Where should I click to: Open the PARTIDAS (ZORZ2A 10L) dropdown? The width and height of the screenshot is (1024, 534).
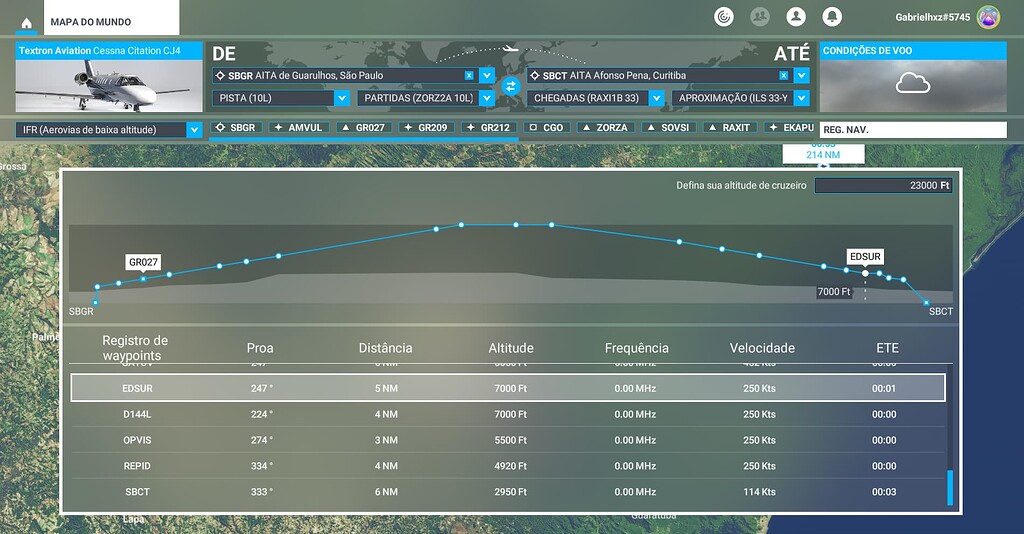pyautogui.click(x=487, y=98)
